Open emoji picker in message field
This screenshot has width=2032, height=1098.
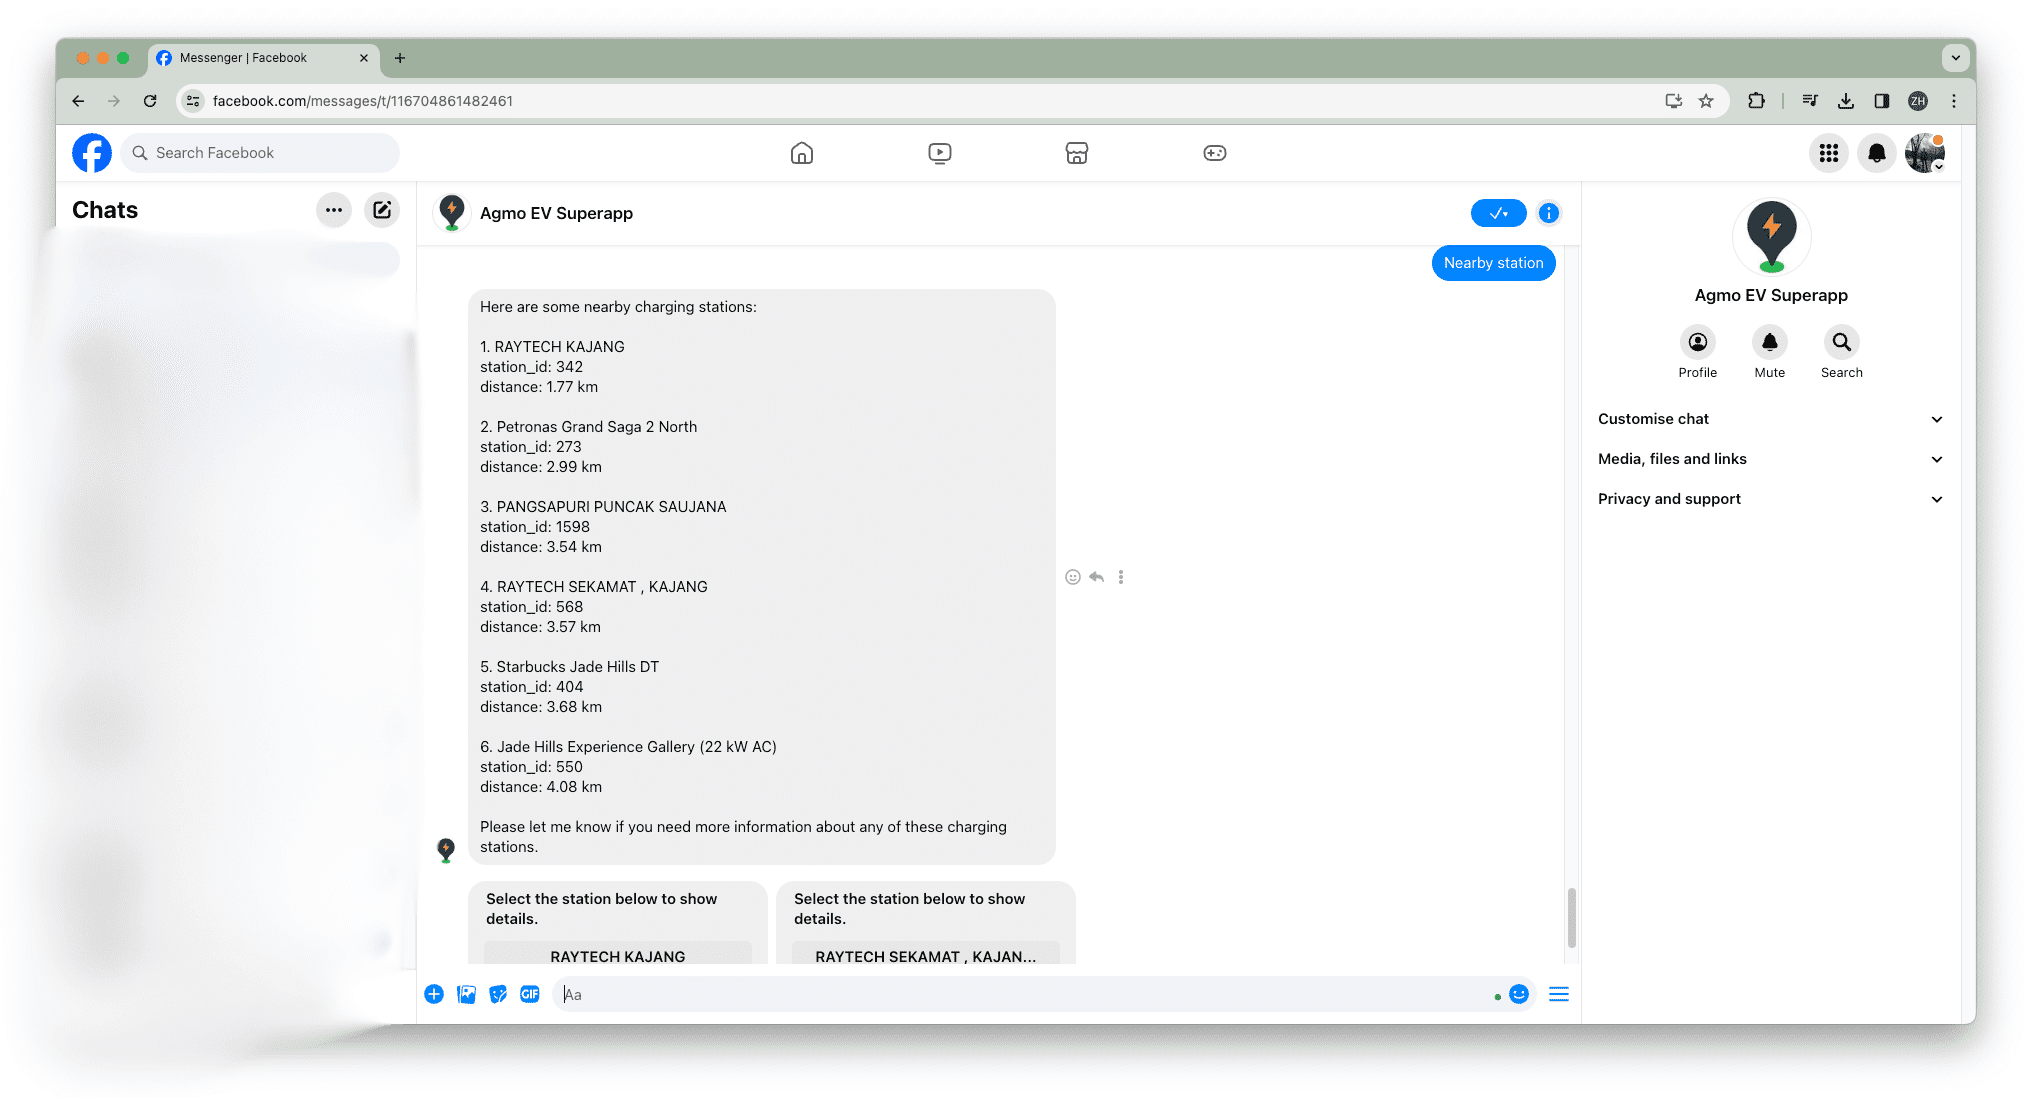click(x=1519, y=994)
